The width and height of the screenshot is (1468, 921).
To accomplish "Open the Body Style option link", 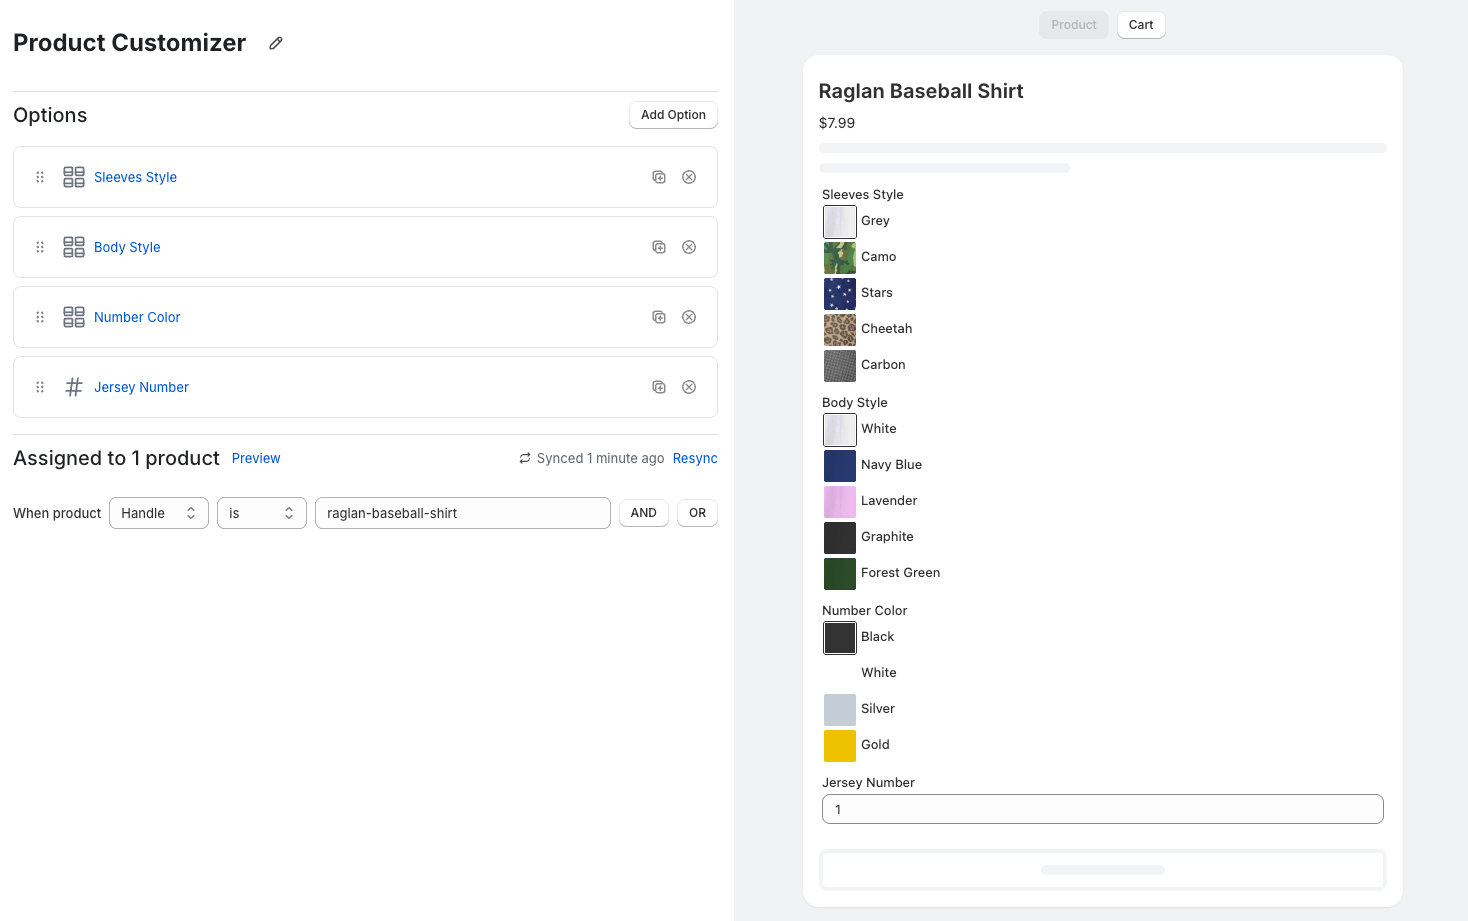I will click(127, 247).
